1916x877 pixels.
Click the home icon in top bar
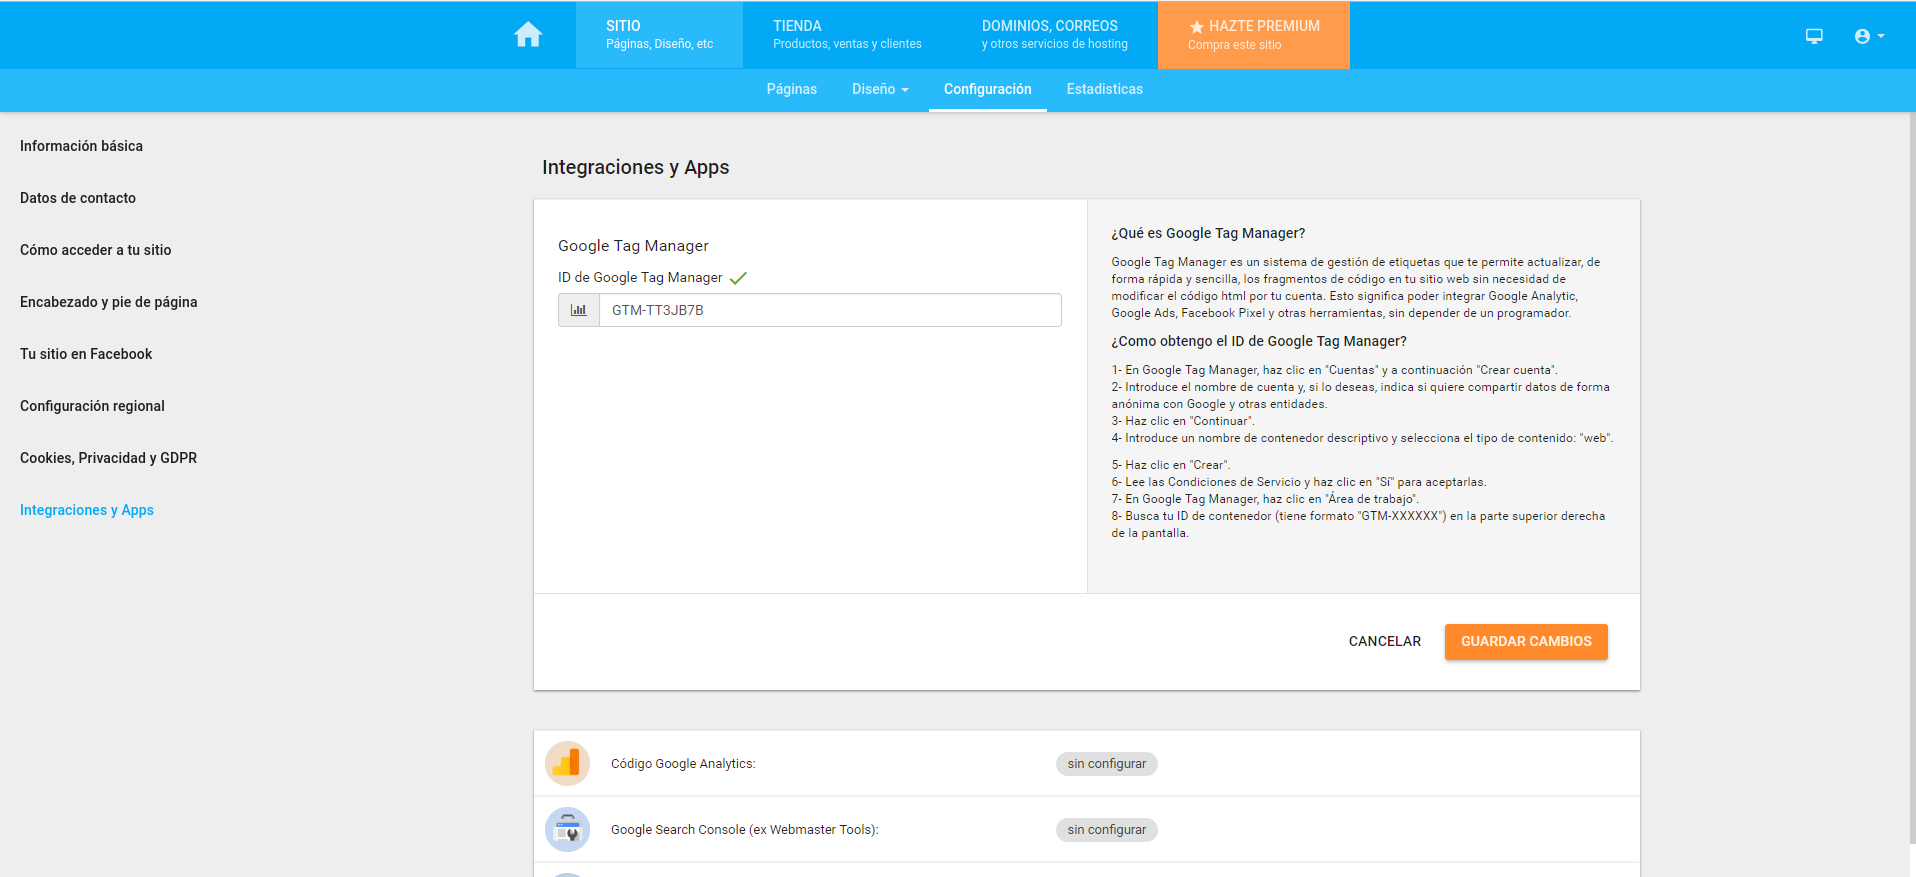[x=528, y=35]
